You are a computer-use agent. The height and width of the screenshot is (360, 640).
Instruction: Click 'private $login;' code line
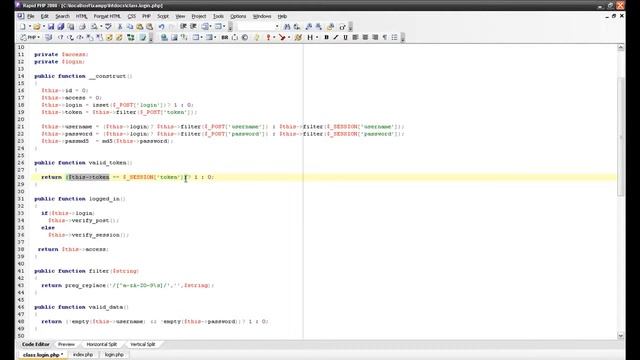[60, 62]
